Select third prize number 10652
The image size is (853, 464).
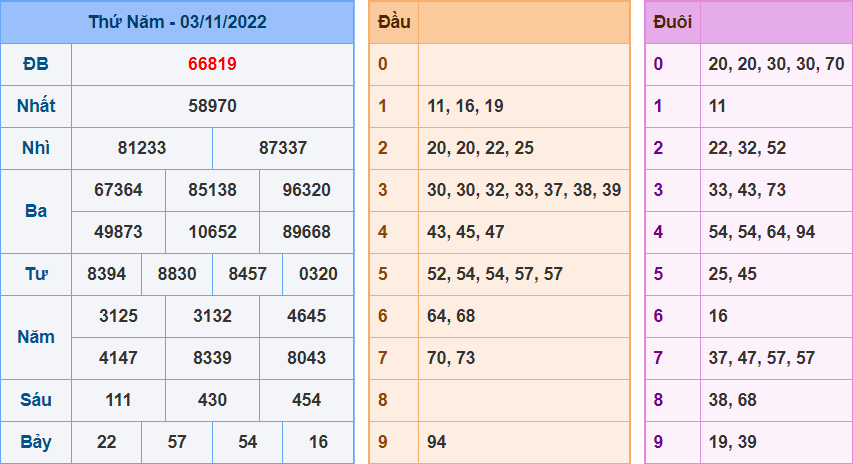(212, 231)
